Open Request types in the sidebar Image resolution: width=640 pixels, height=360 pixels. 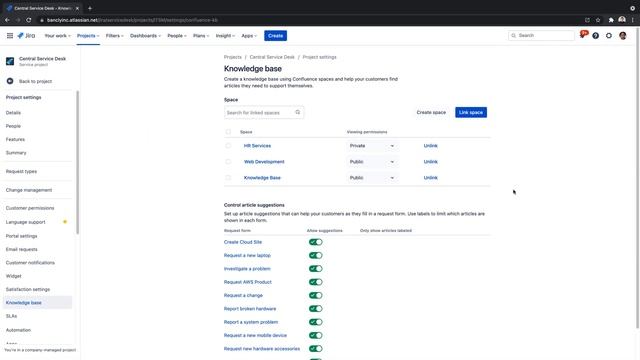[x=21, y=171]
